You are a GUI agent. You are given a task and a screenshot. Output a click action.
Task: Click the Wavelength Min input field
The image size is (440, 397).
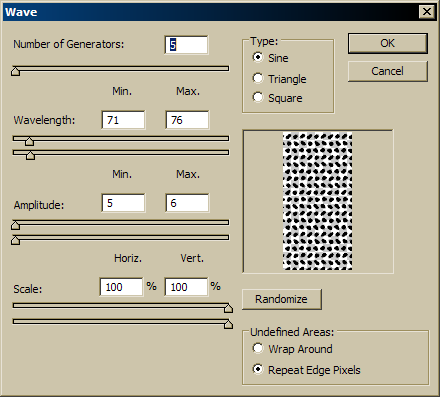[123, 120]
